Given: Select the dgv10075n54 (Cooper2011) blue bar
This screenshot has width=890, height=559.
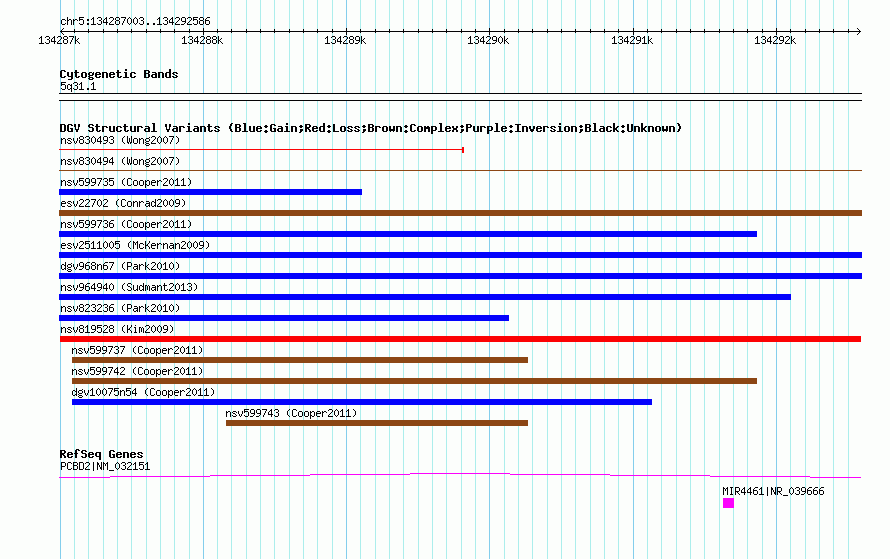Looking at the screenshot, I should pyautogui.click(x=362, y=402).
